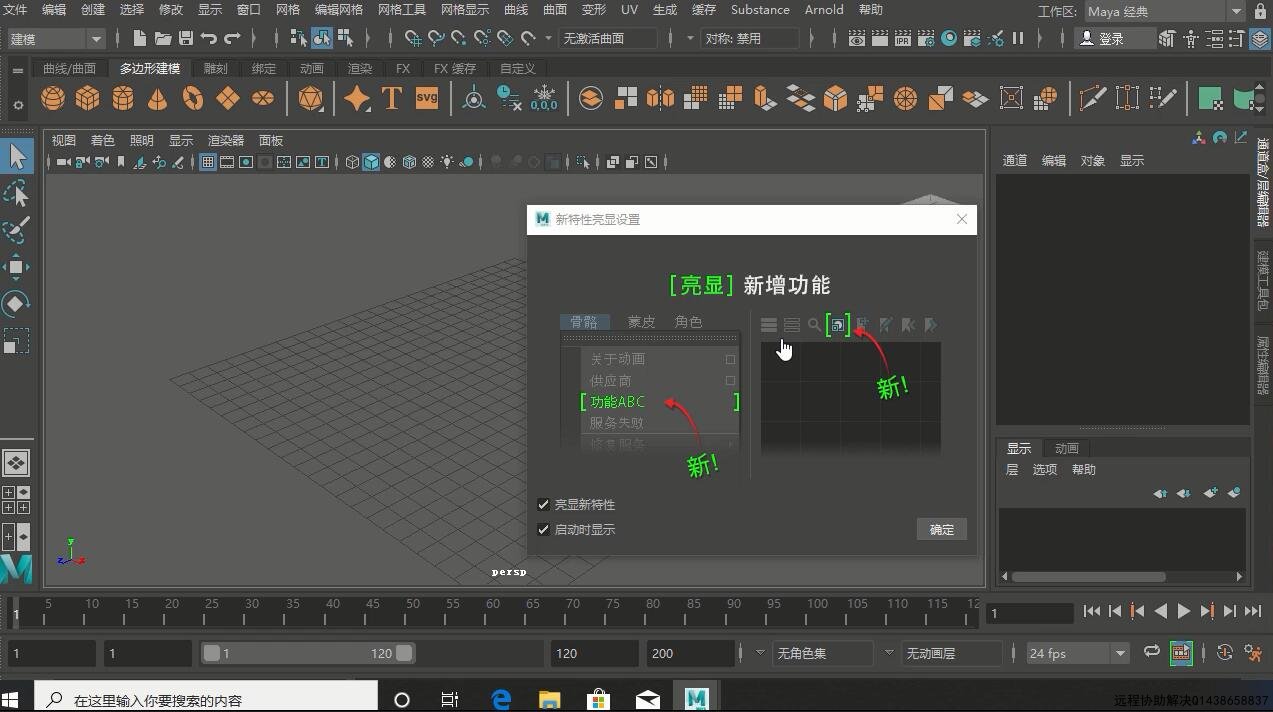This screenshot has width=1273, height=712.
Task: Open the render settings clapperboard icon
Action: 926,38
